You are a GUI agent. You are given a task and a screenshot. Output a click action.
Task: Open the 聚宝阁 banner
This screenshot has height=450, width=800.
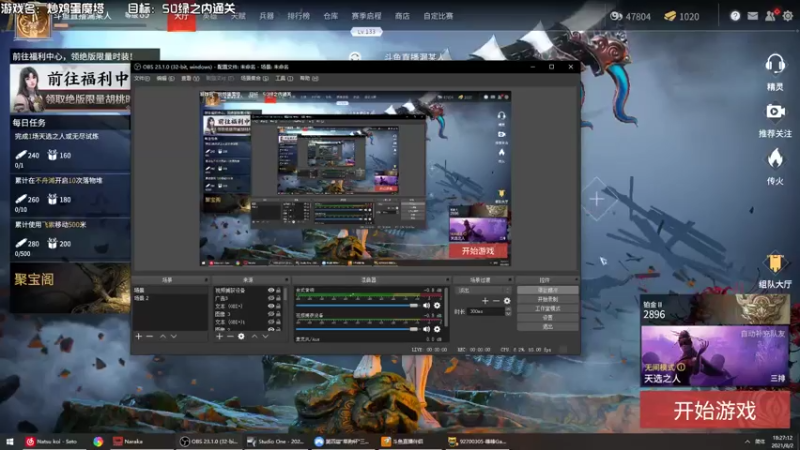(x=70, y=288)
